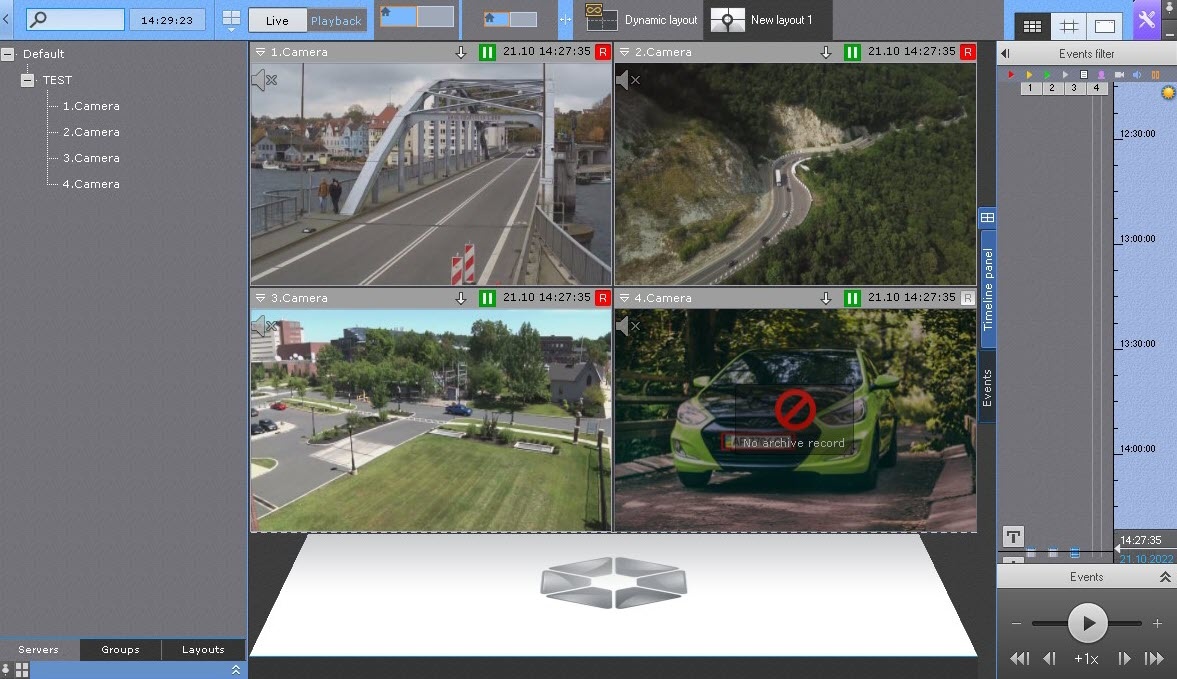
Task: Unmute the 3.Camera speaker icon
Action: 264,326
